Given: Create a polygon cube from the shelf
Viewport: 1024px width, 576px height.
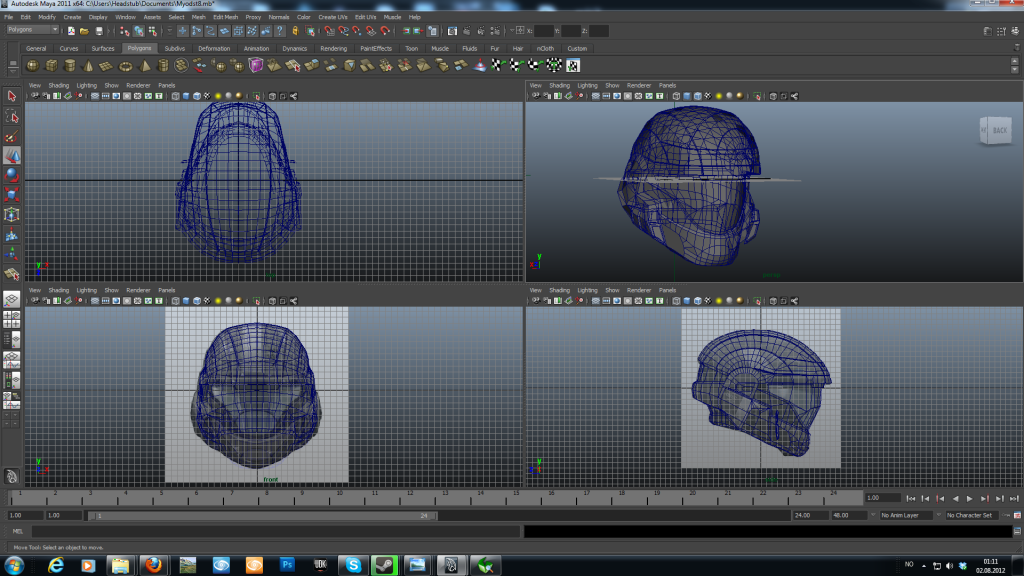Looking at the screenshot, I should (51, 65).
